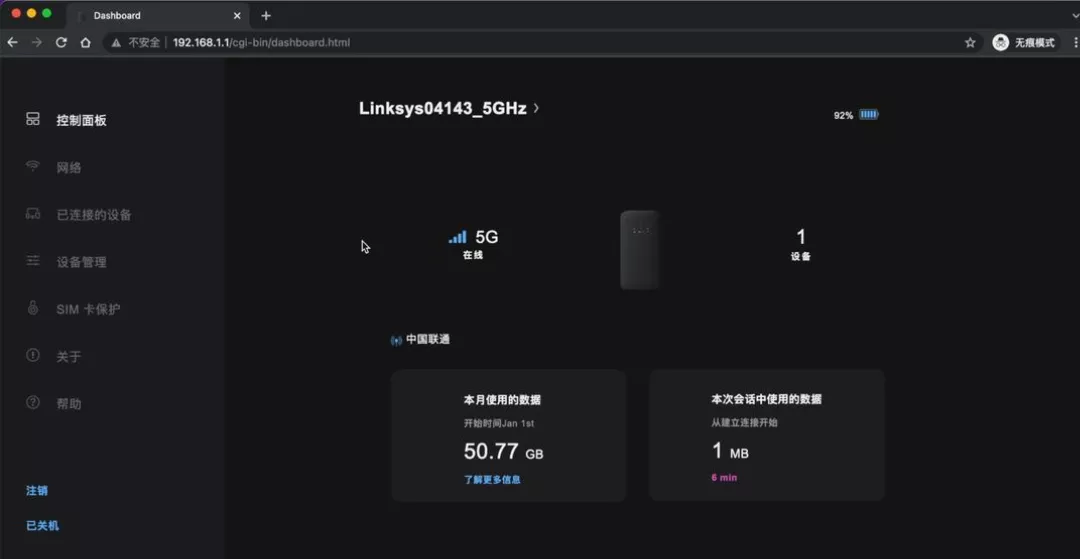Click the 本月使用的数据 heading
The width and height of the screenshot is (1080, 559).
(502, 400)
